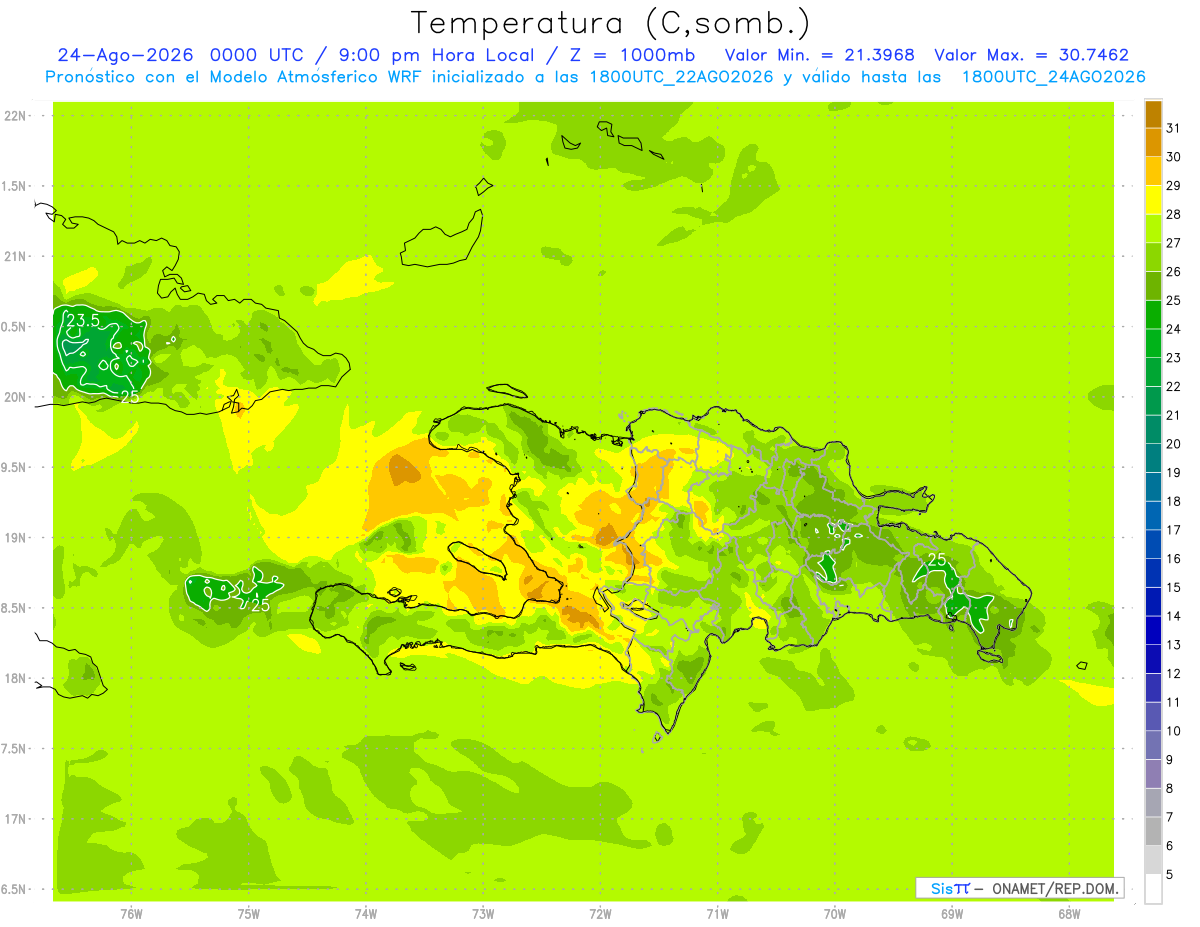Image resolution: width=1200 pixels, height=927 pixels.
Task: Click the legend value '10'
Action: point(1174,731)
